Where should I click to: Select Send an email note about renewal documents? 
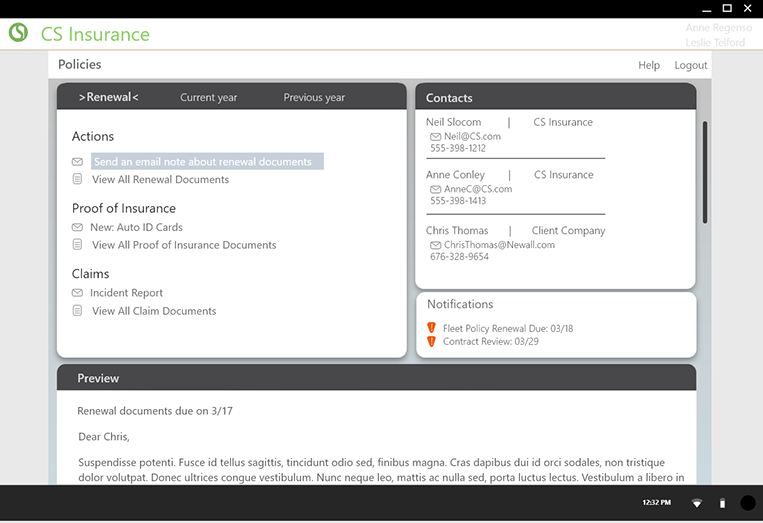coord(207,162)
